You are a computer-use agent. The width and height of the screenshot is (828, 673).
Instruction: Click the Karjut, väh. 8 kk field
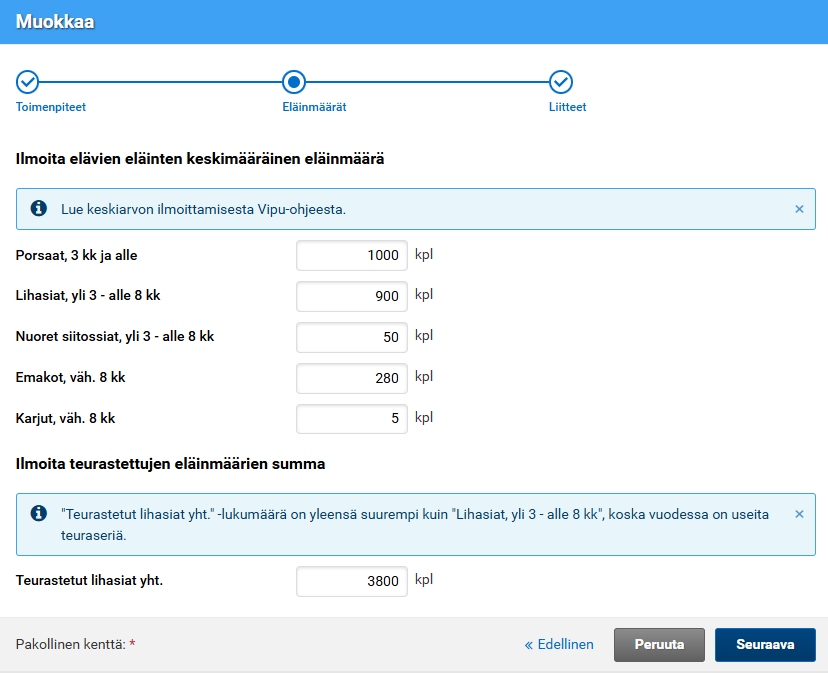coord(352,419)
